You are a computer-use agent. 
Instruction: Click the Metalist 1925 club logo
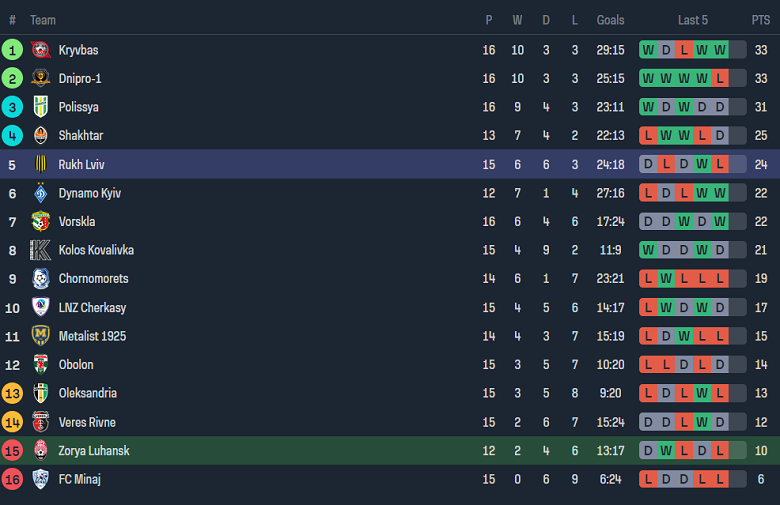[41, 336]
